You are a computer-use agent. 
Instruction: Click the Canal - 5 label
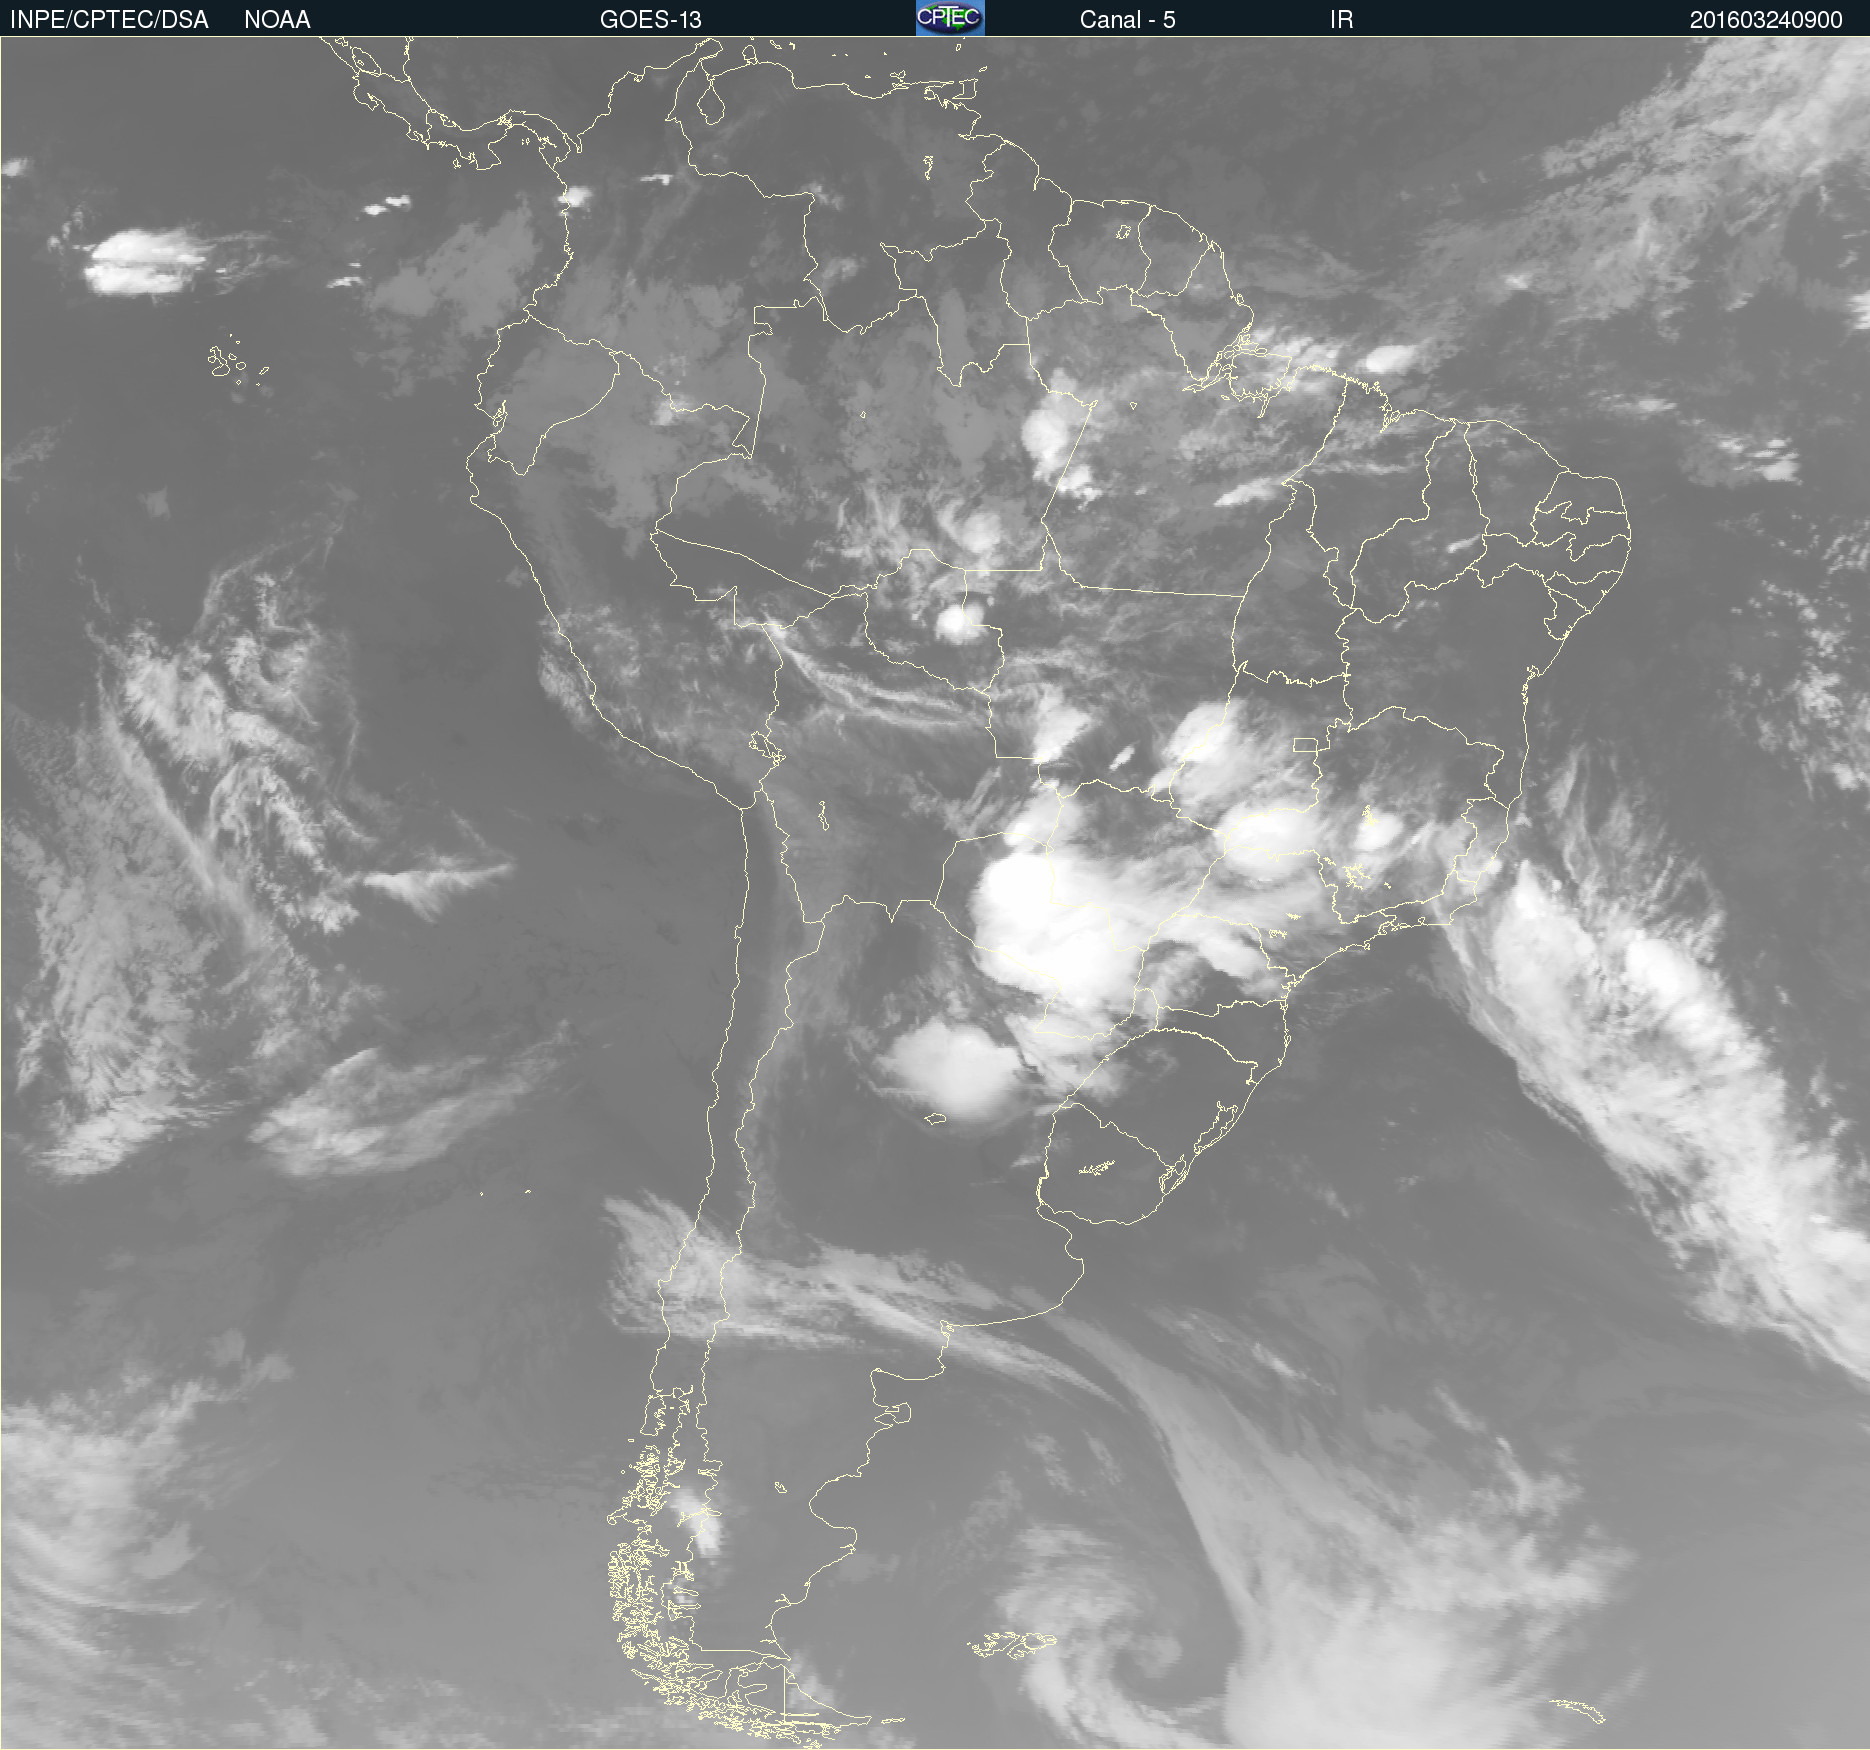pyautogui.click(x=1127, y=20)
